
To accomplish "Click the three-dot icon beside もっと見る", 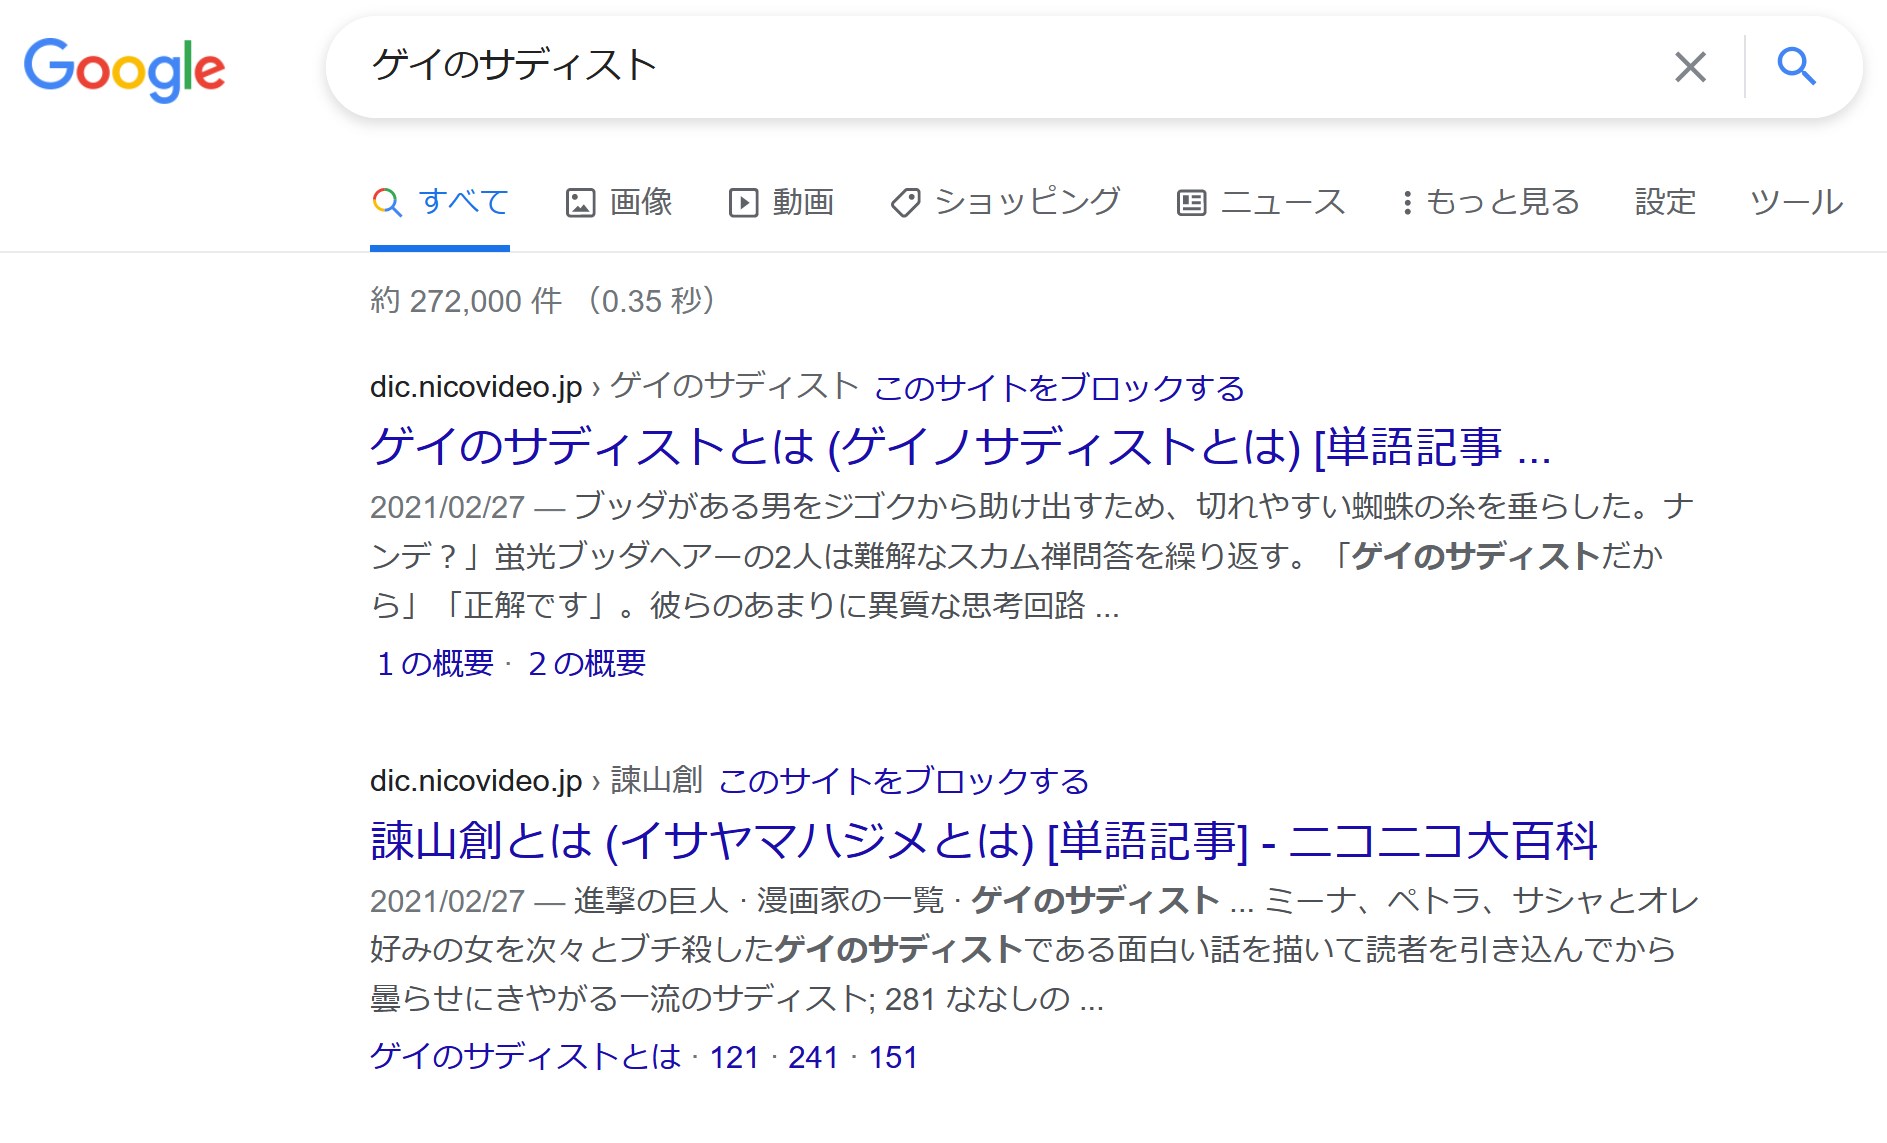I will point(1407,203).
